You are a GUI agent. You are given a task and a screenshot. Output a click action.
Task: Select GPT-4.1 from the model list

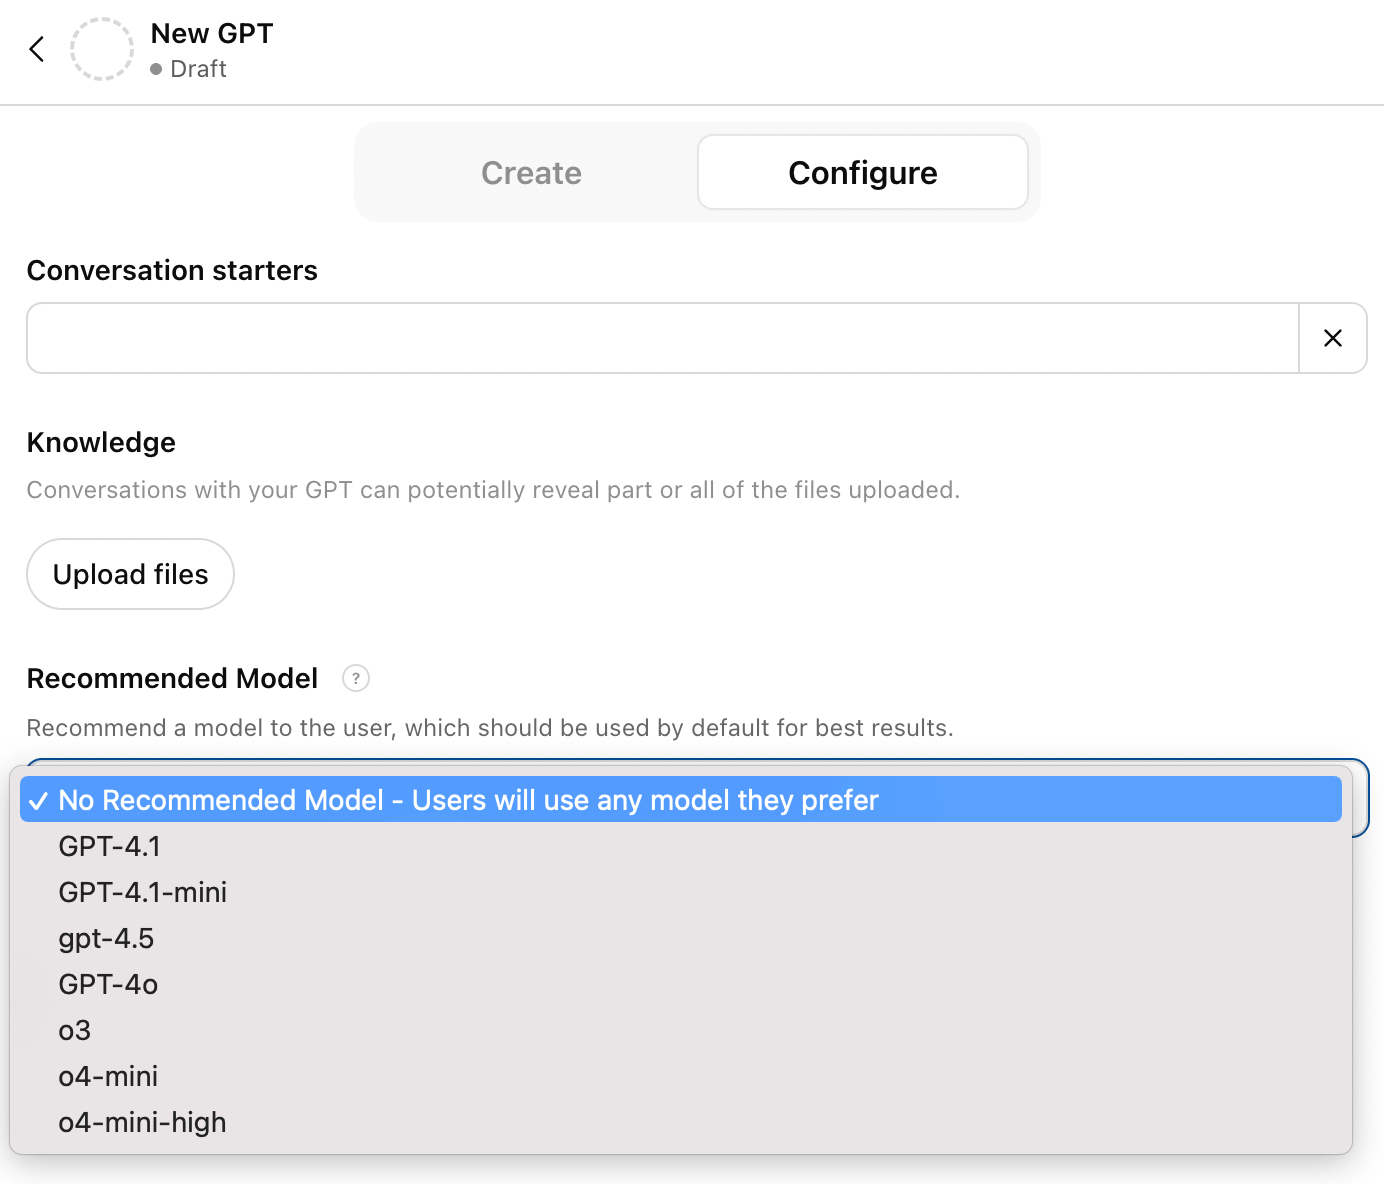tap(110, 846)
